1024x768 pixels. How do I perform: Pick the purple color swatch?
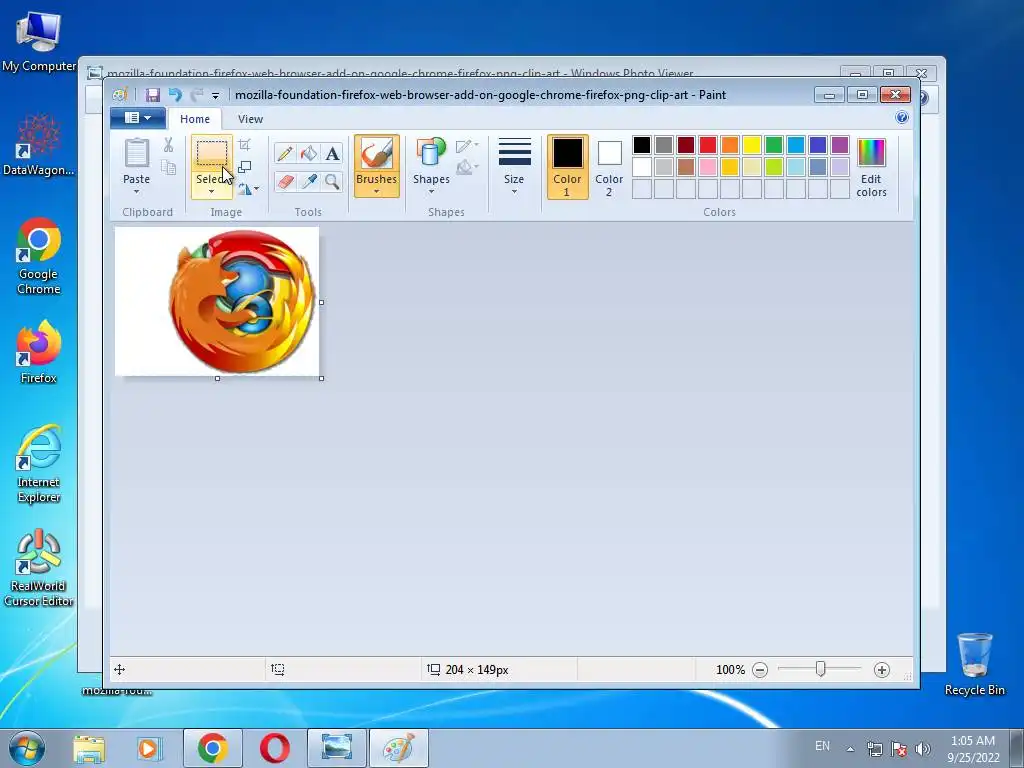pos(840,145)
